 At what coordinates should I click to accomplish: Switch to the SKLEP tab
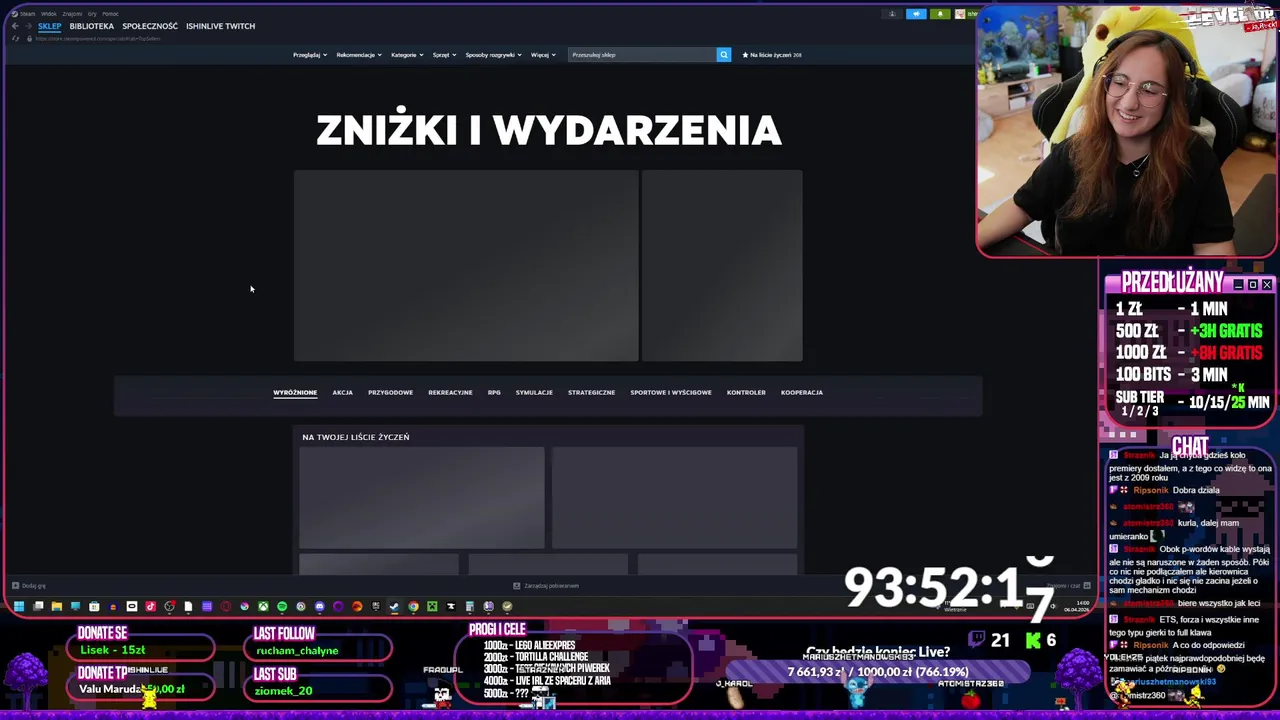[50, 26]
